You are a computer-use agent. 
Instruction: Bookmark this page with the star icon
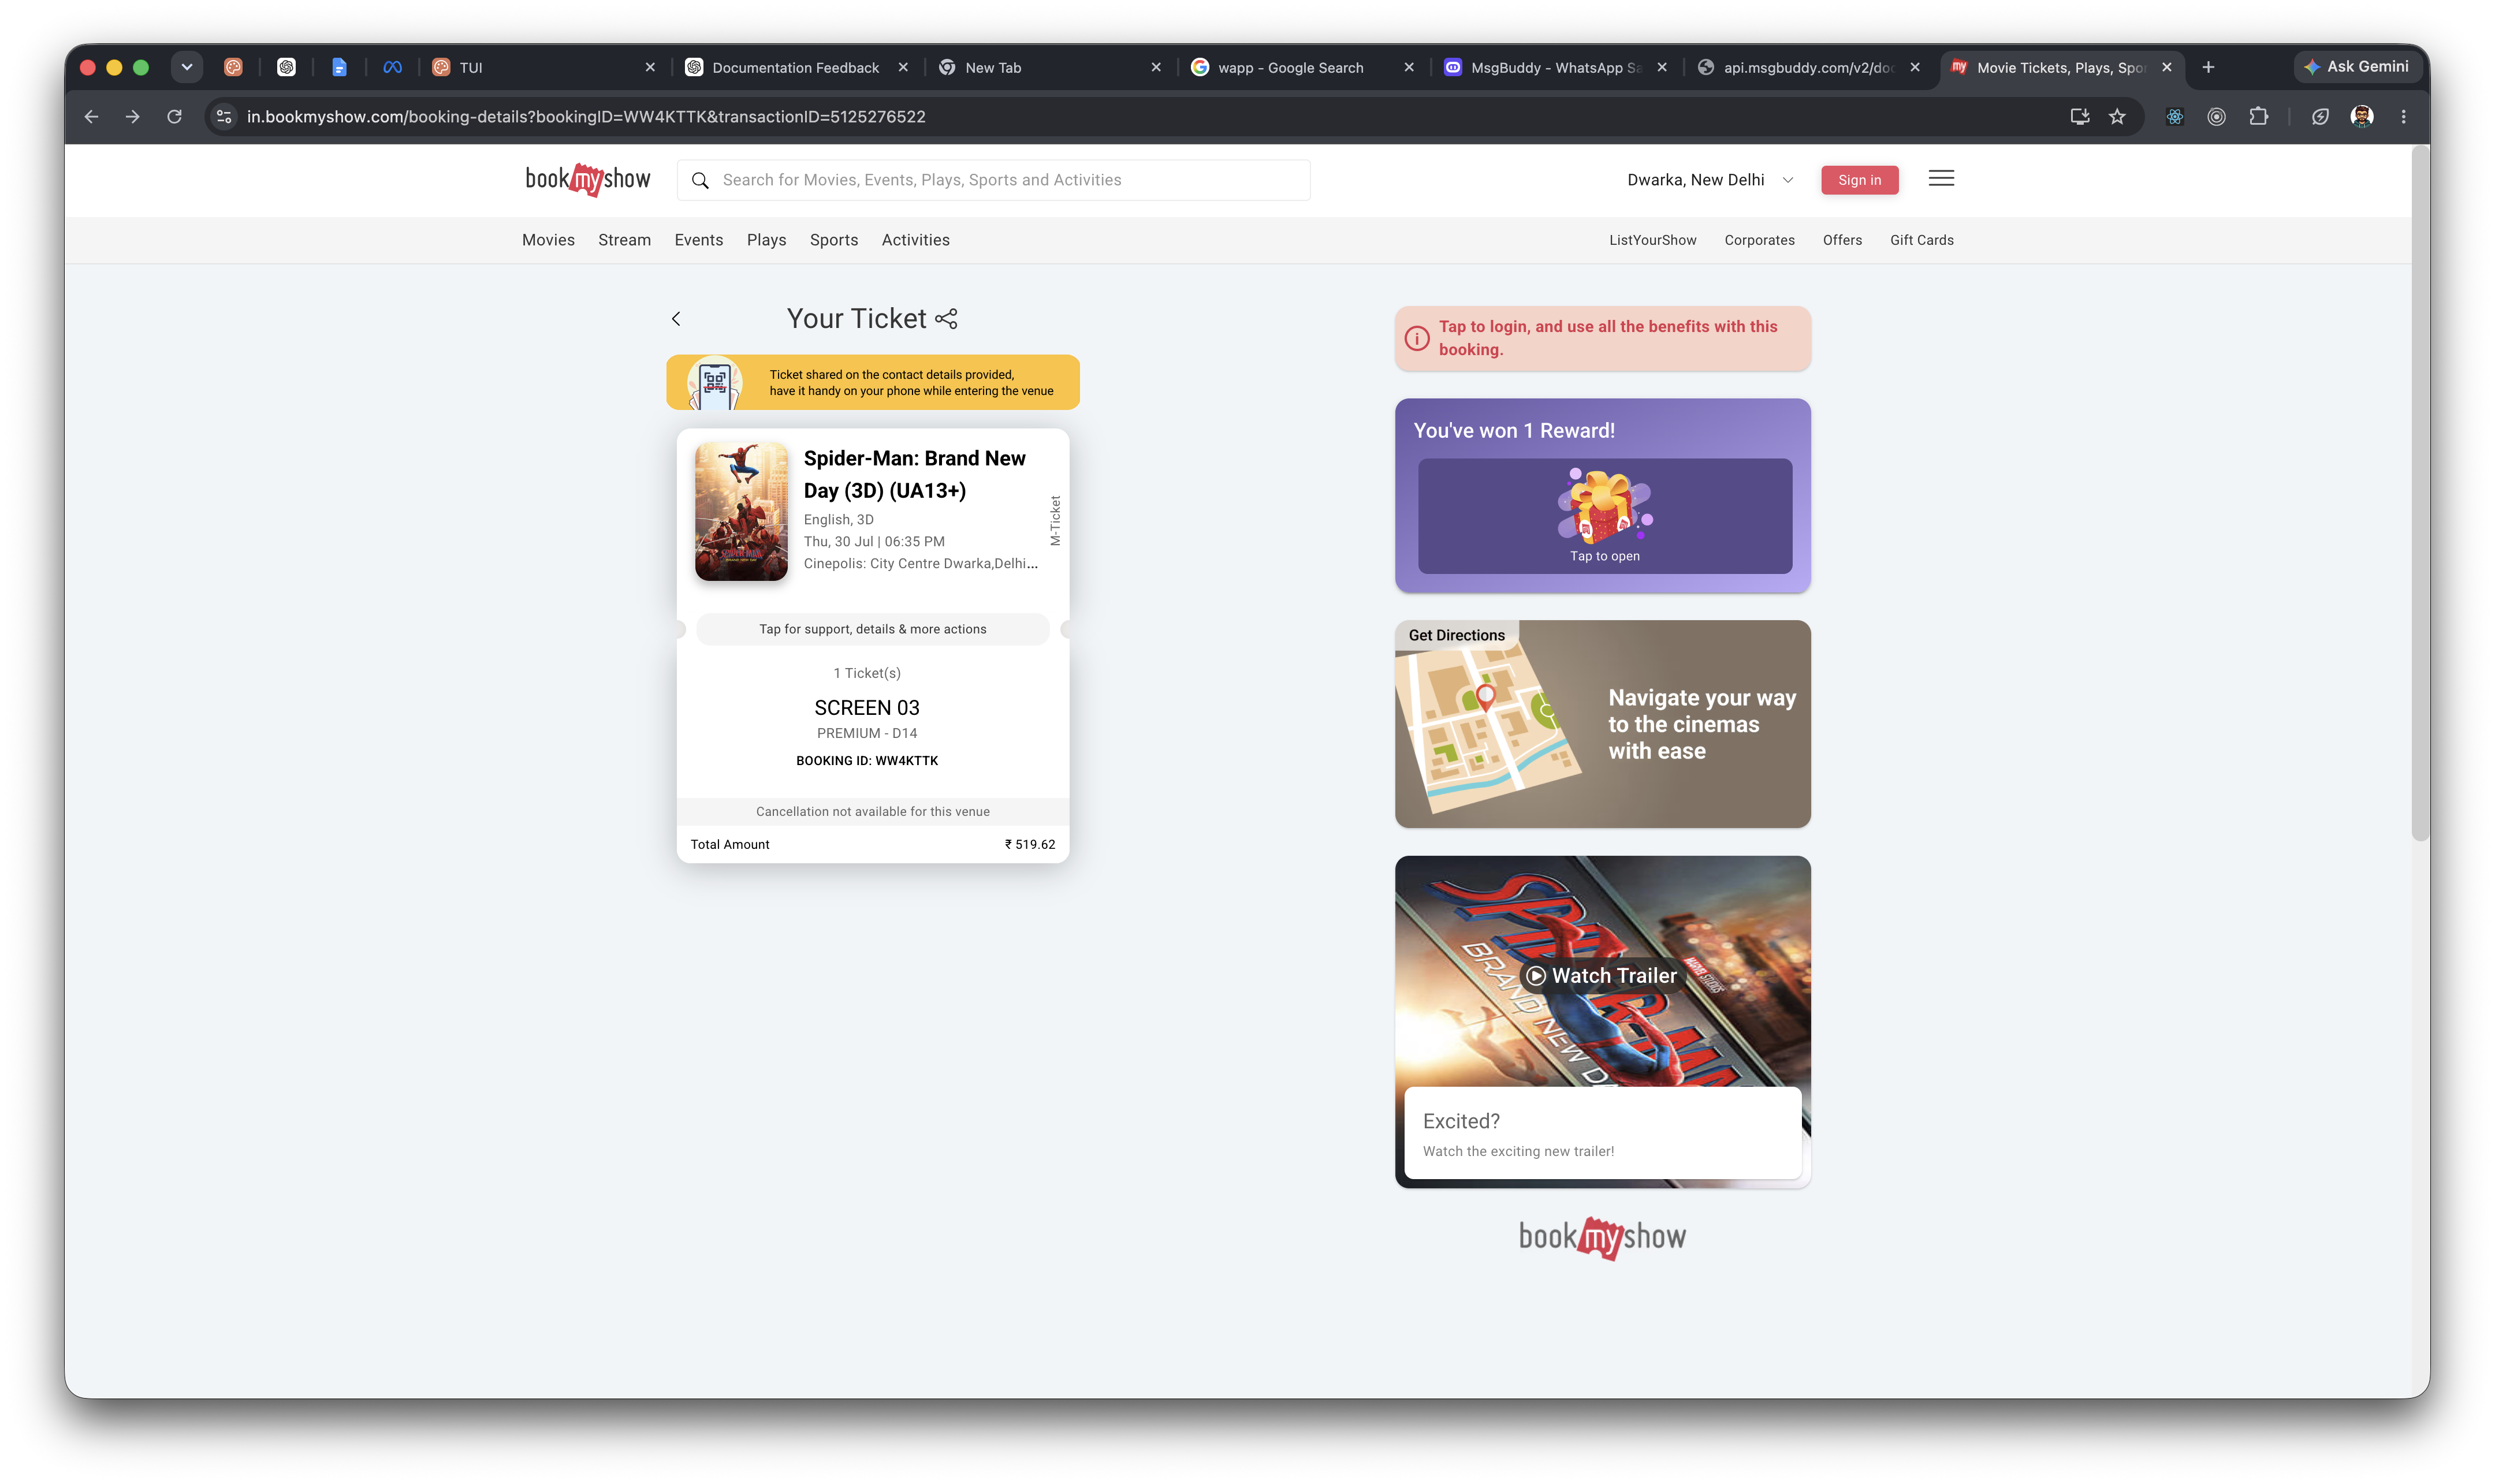pos(2118,117)
